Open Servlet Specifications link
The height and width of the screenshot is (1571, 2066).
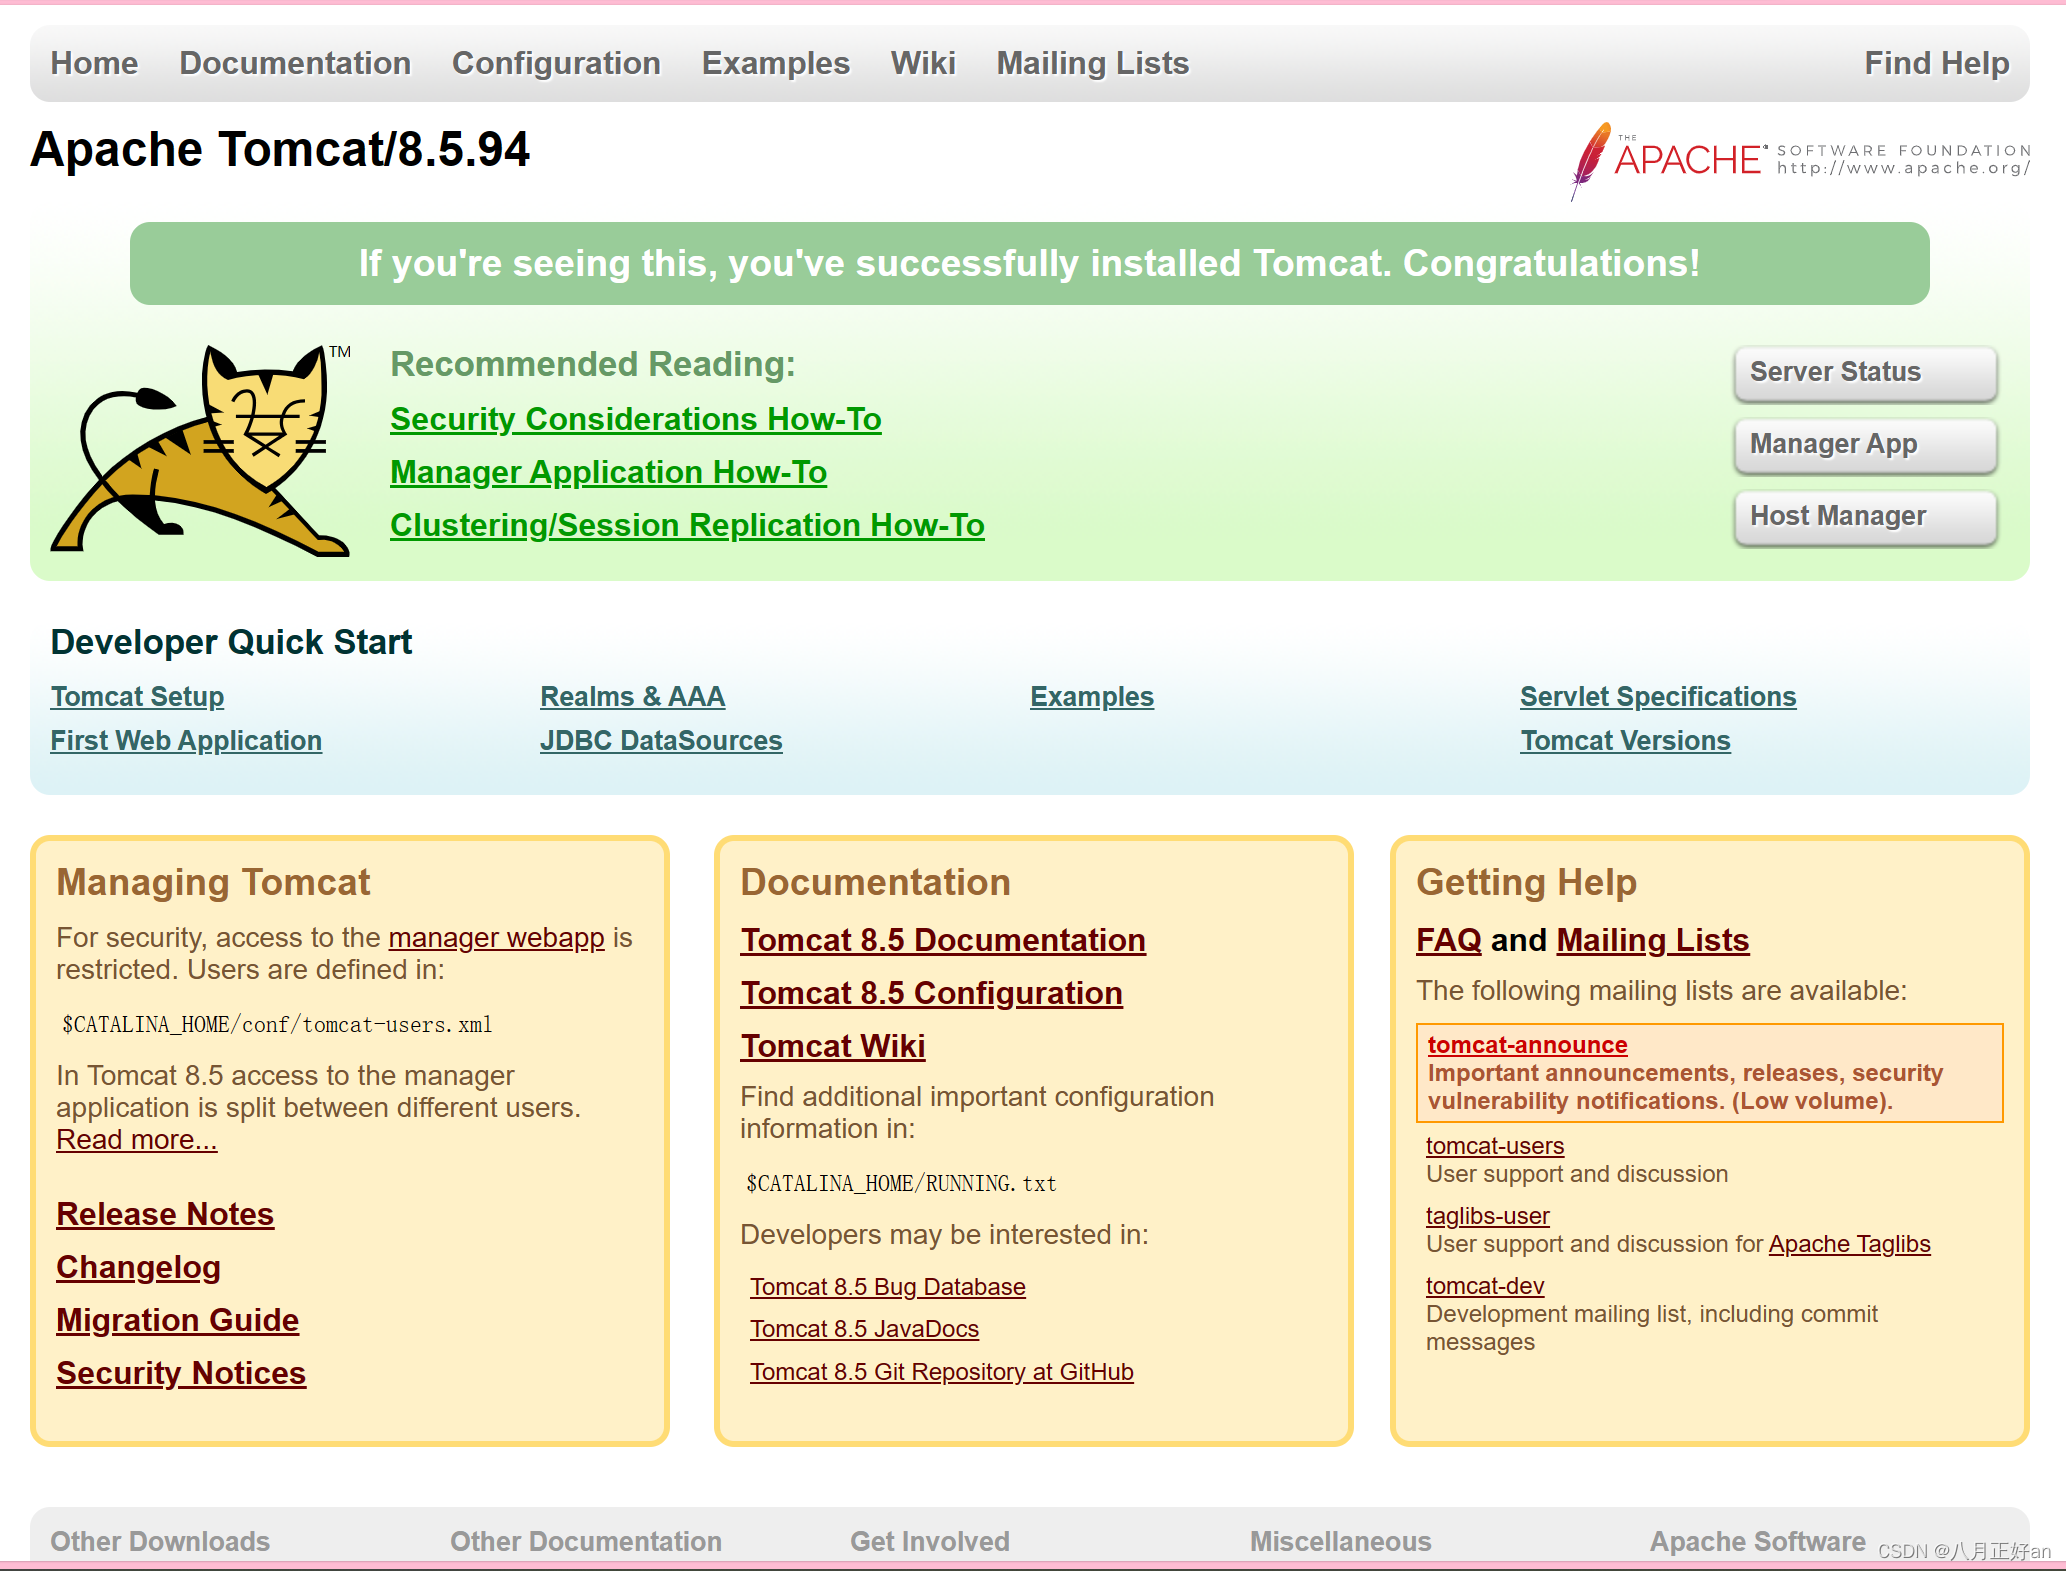[x=1658, y=697]
